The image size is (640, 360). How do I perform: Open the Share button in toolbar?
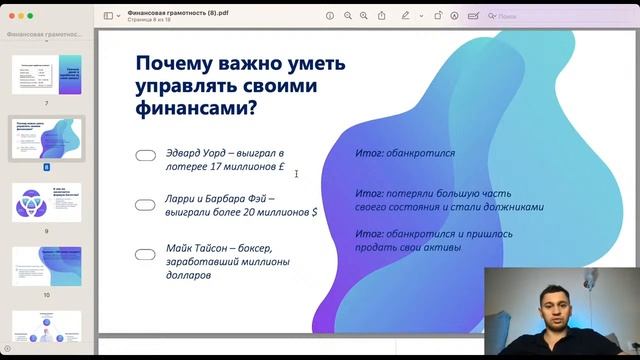click(x=382, y=16)
